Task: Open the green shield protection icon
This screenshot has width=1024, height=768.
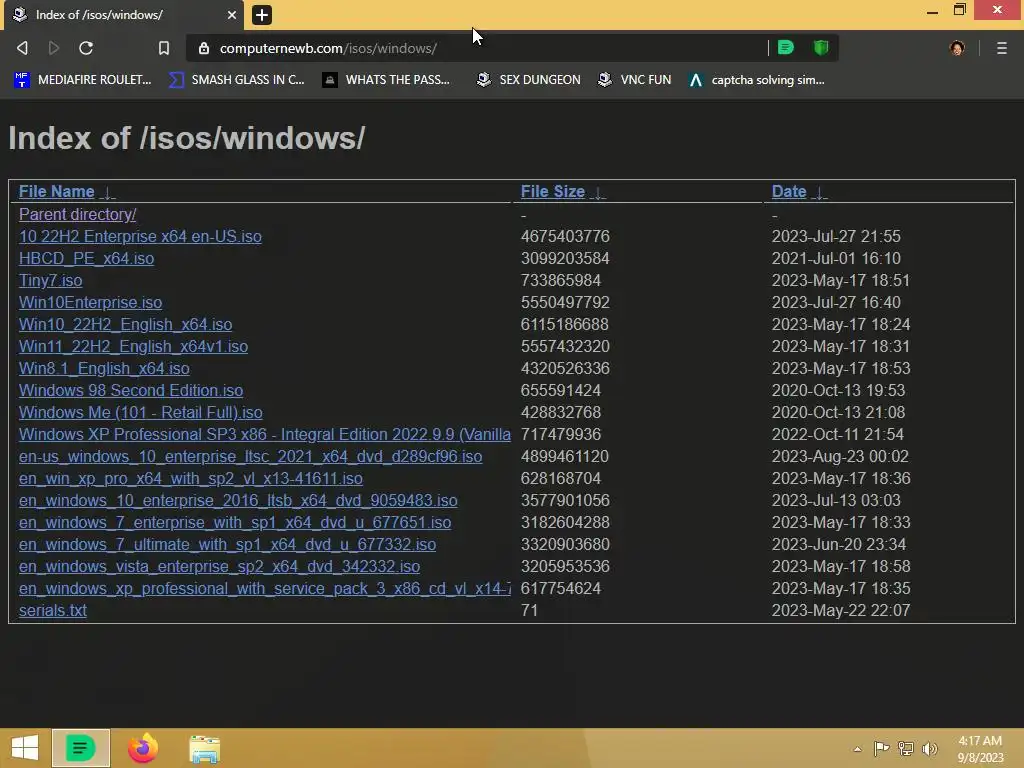Action: click(821, 47)
